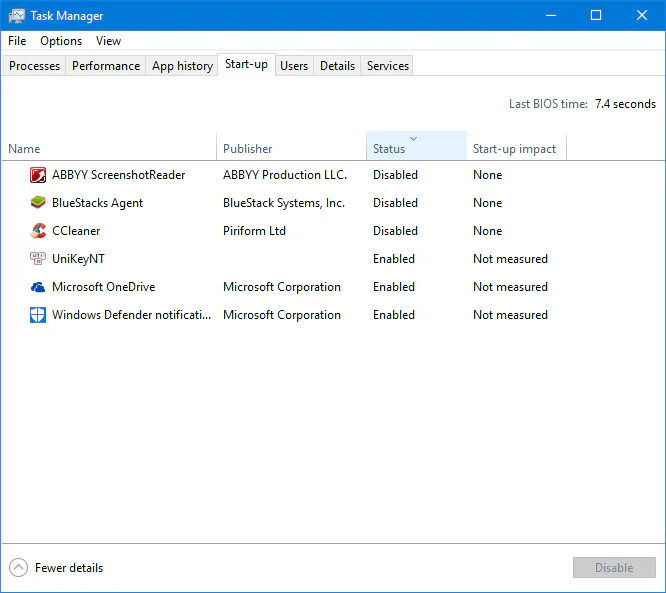The image size is (666, 593).
Task: Click the Microsoft OneDrive cloud icon
Action: (x=38, y=287)
